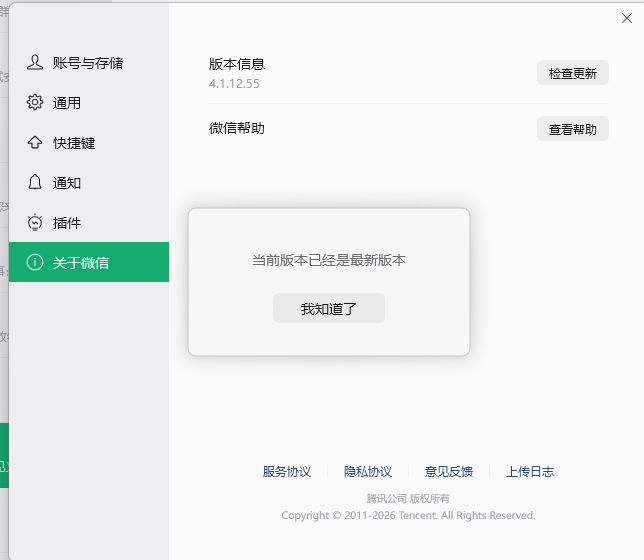Open the 账号与存储 settings section
This screenshot has width=644, height=560.
pos(89,63)
